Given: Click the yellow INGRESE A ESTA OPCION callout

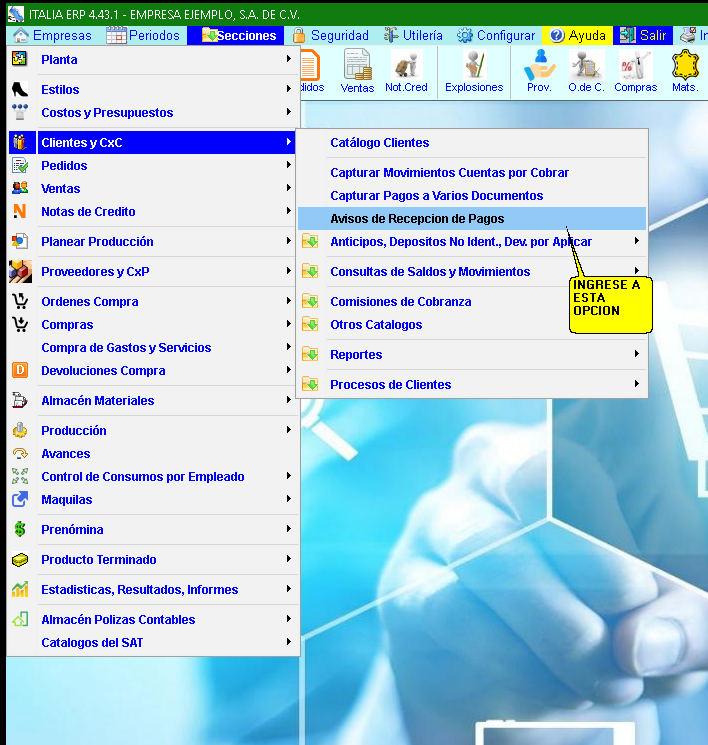Looking at the screenshot, I should tap(611, 303).
